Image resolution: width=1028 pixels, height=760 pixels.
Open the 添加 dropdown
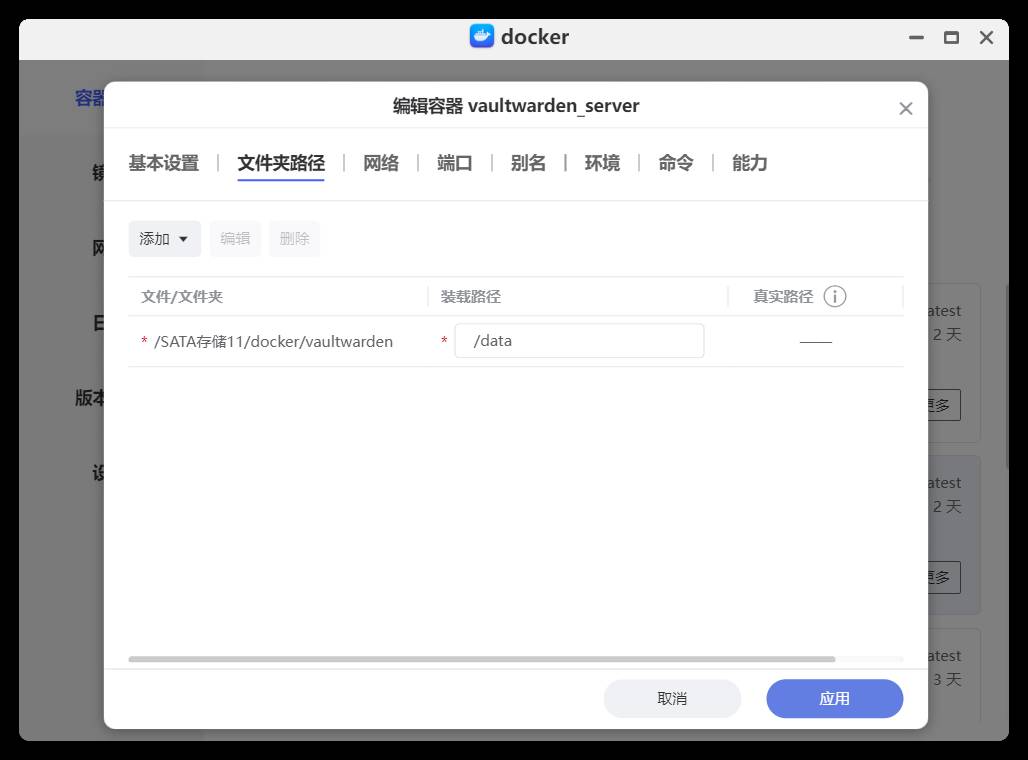pyautogui.click(x=165, y=239)
